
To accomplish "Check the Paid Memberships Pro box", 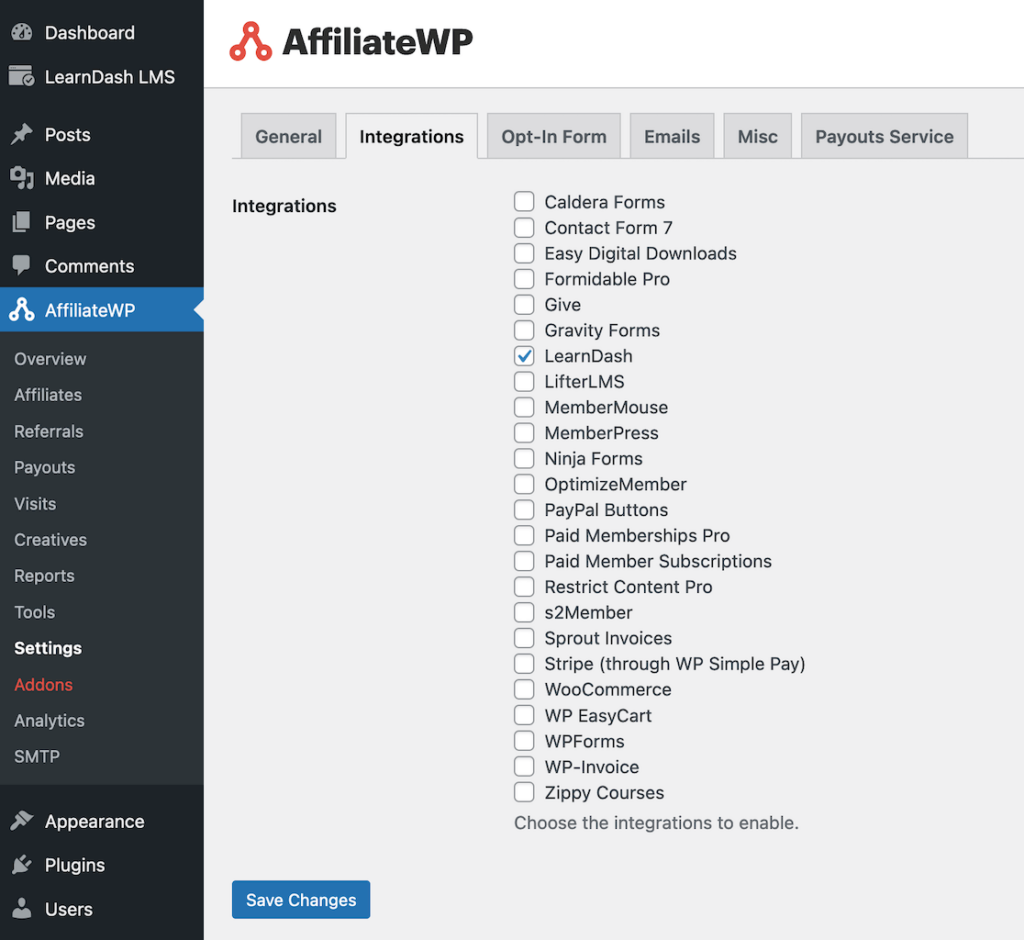I will click(x=524, y=536).
